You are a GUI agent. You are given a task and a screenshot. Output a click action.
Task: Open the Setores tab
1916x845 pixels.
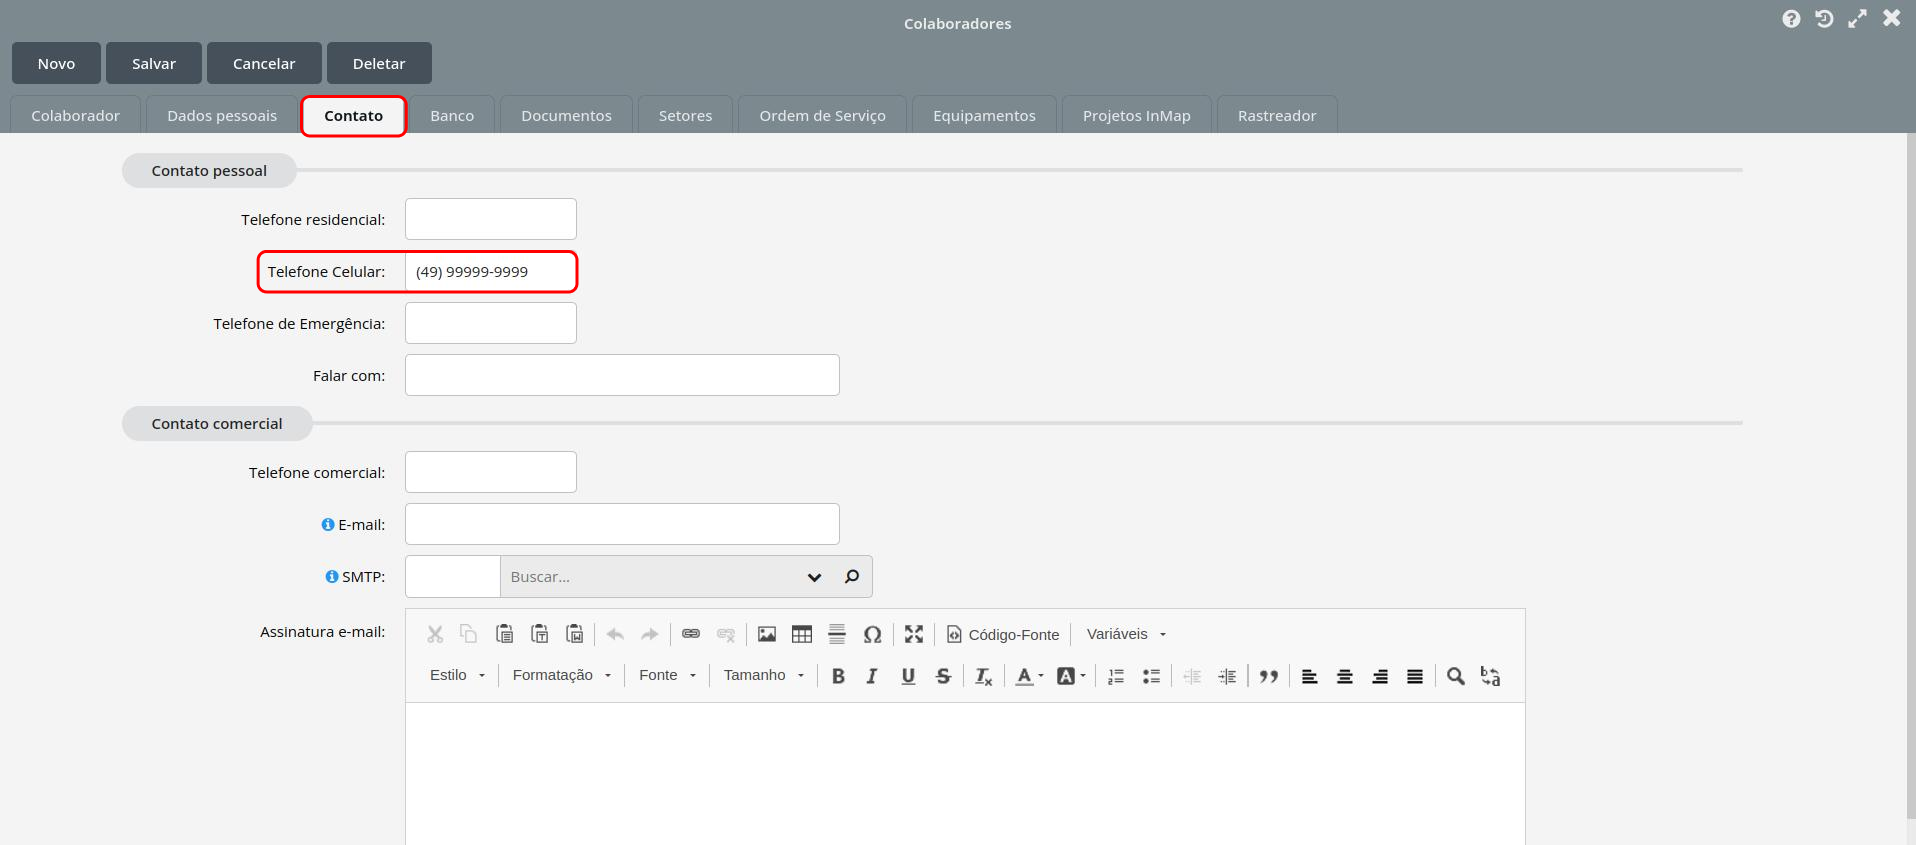(x=685, y=115)
